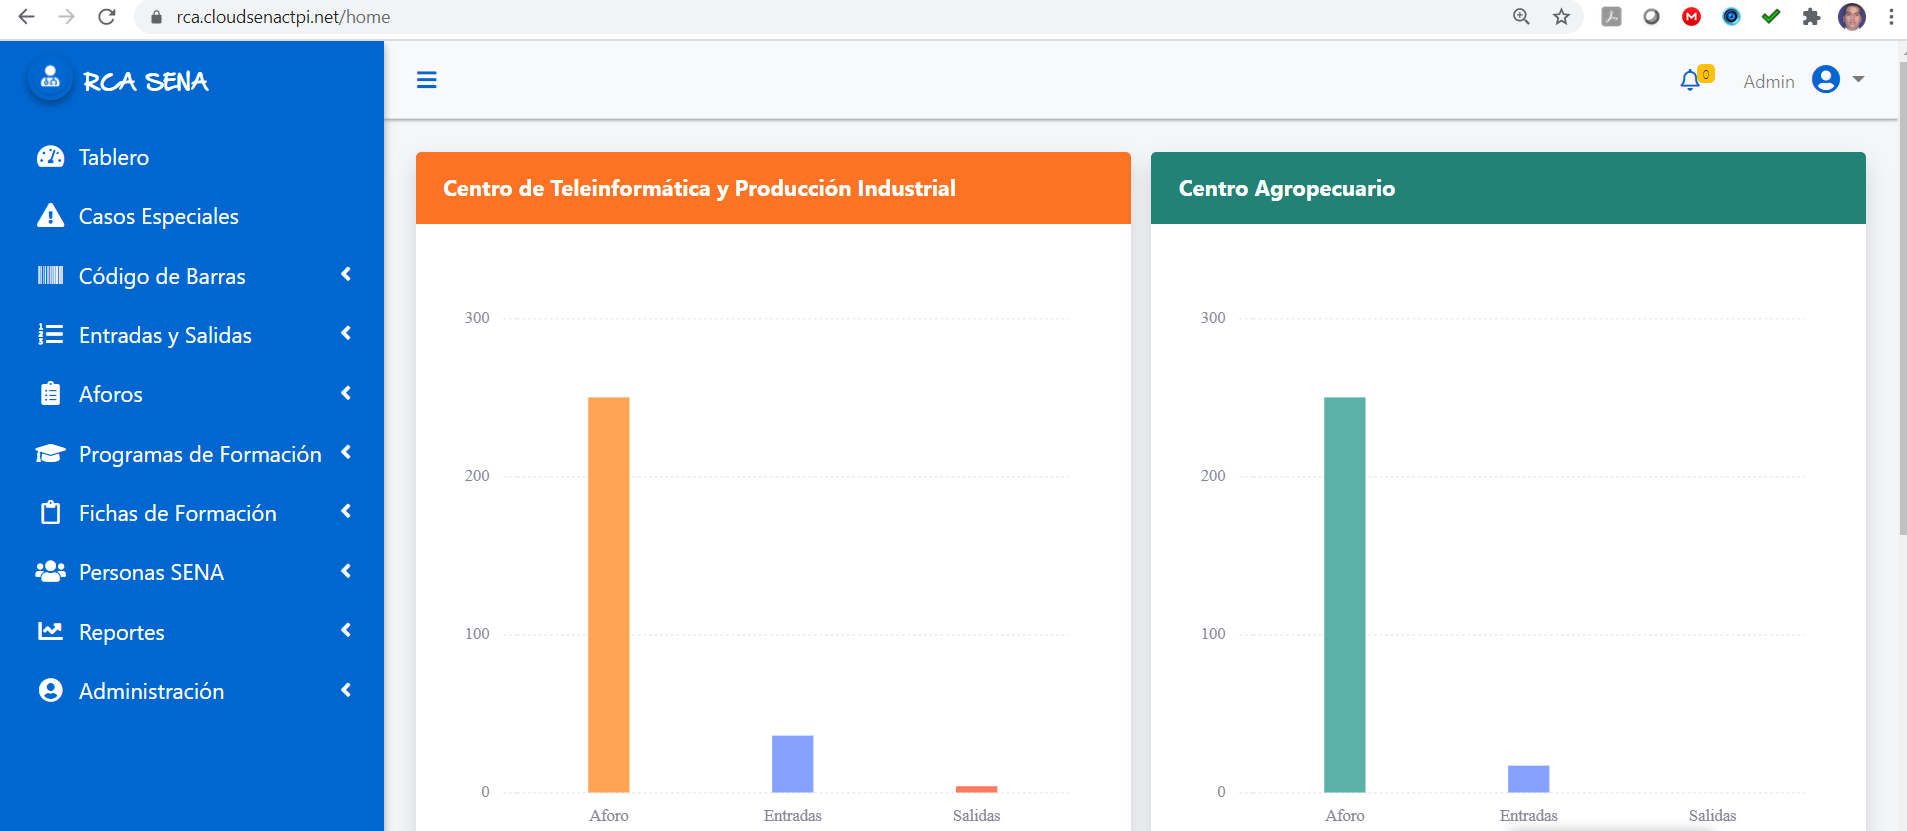Open Casos Especiales menu item
The width and height of the screenshot is (1907, 831).
click(158, 216)
